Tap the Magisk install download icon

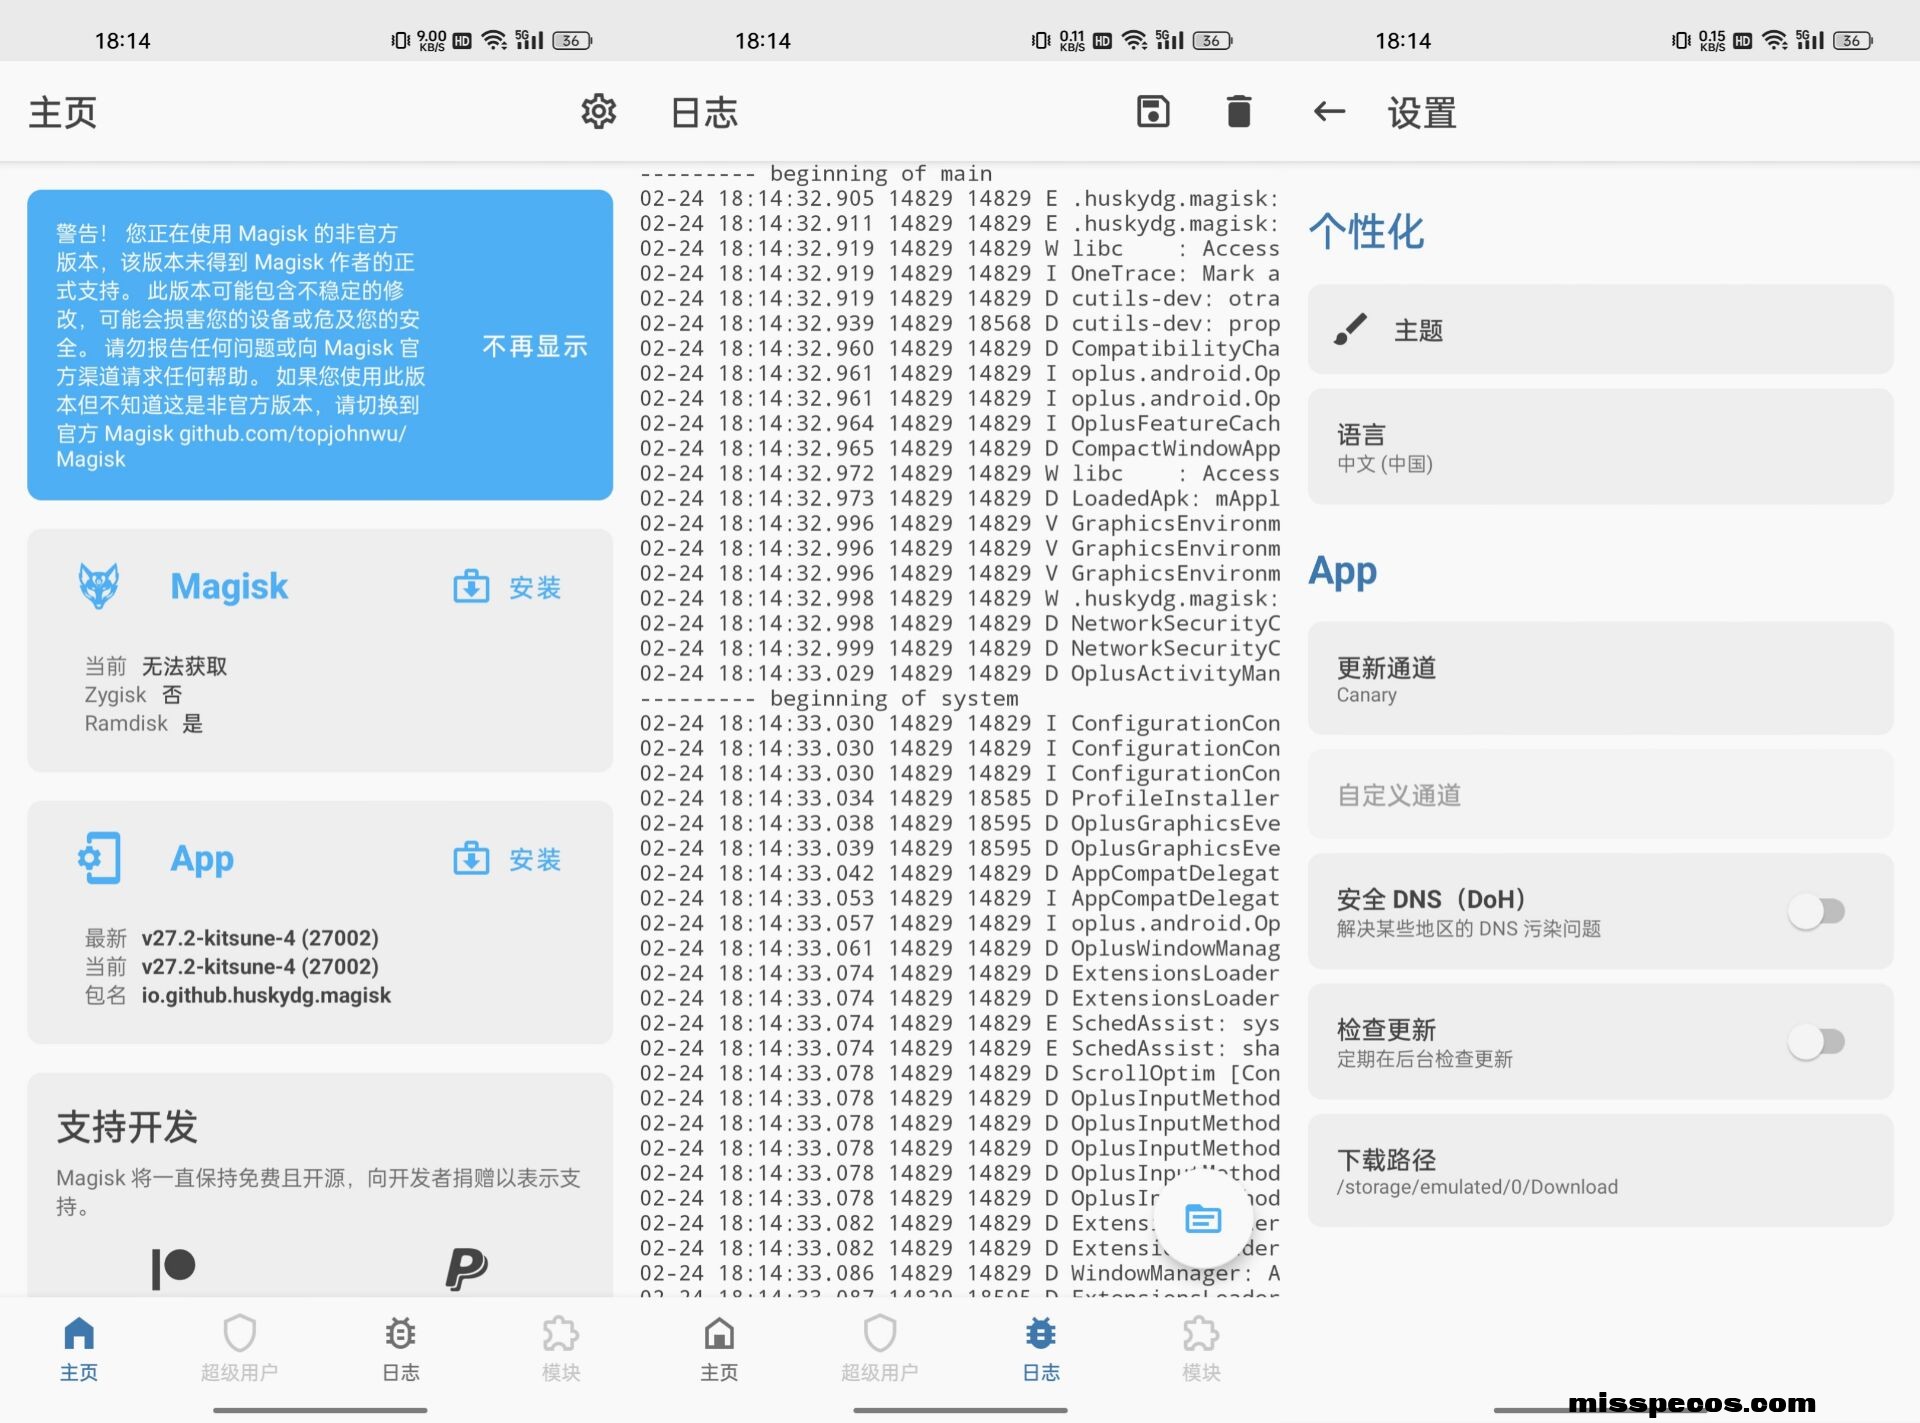[x=471, y=587]
